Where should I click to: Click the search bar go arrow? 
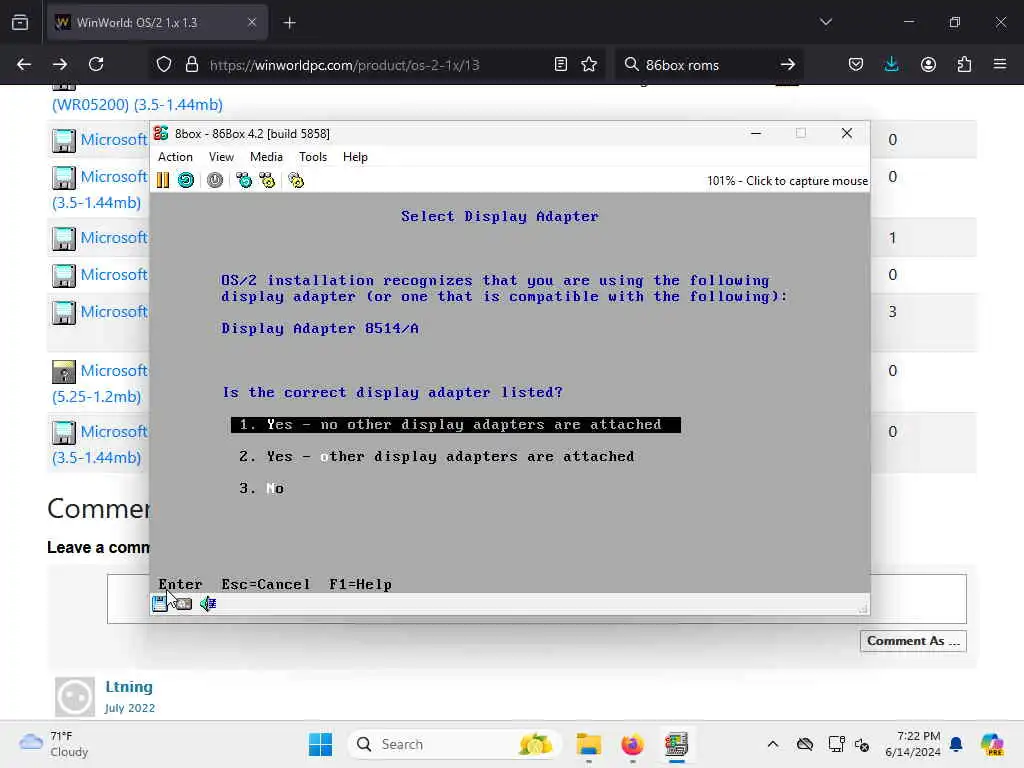coord(788,65)
